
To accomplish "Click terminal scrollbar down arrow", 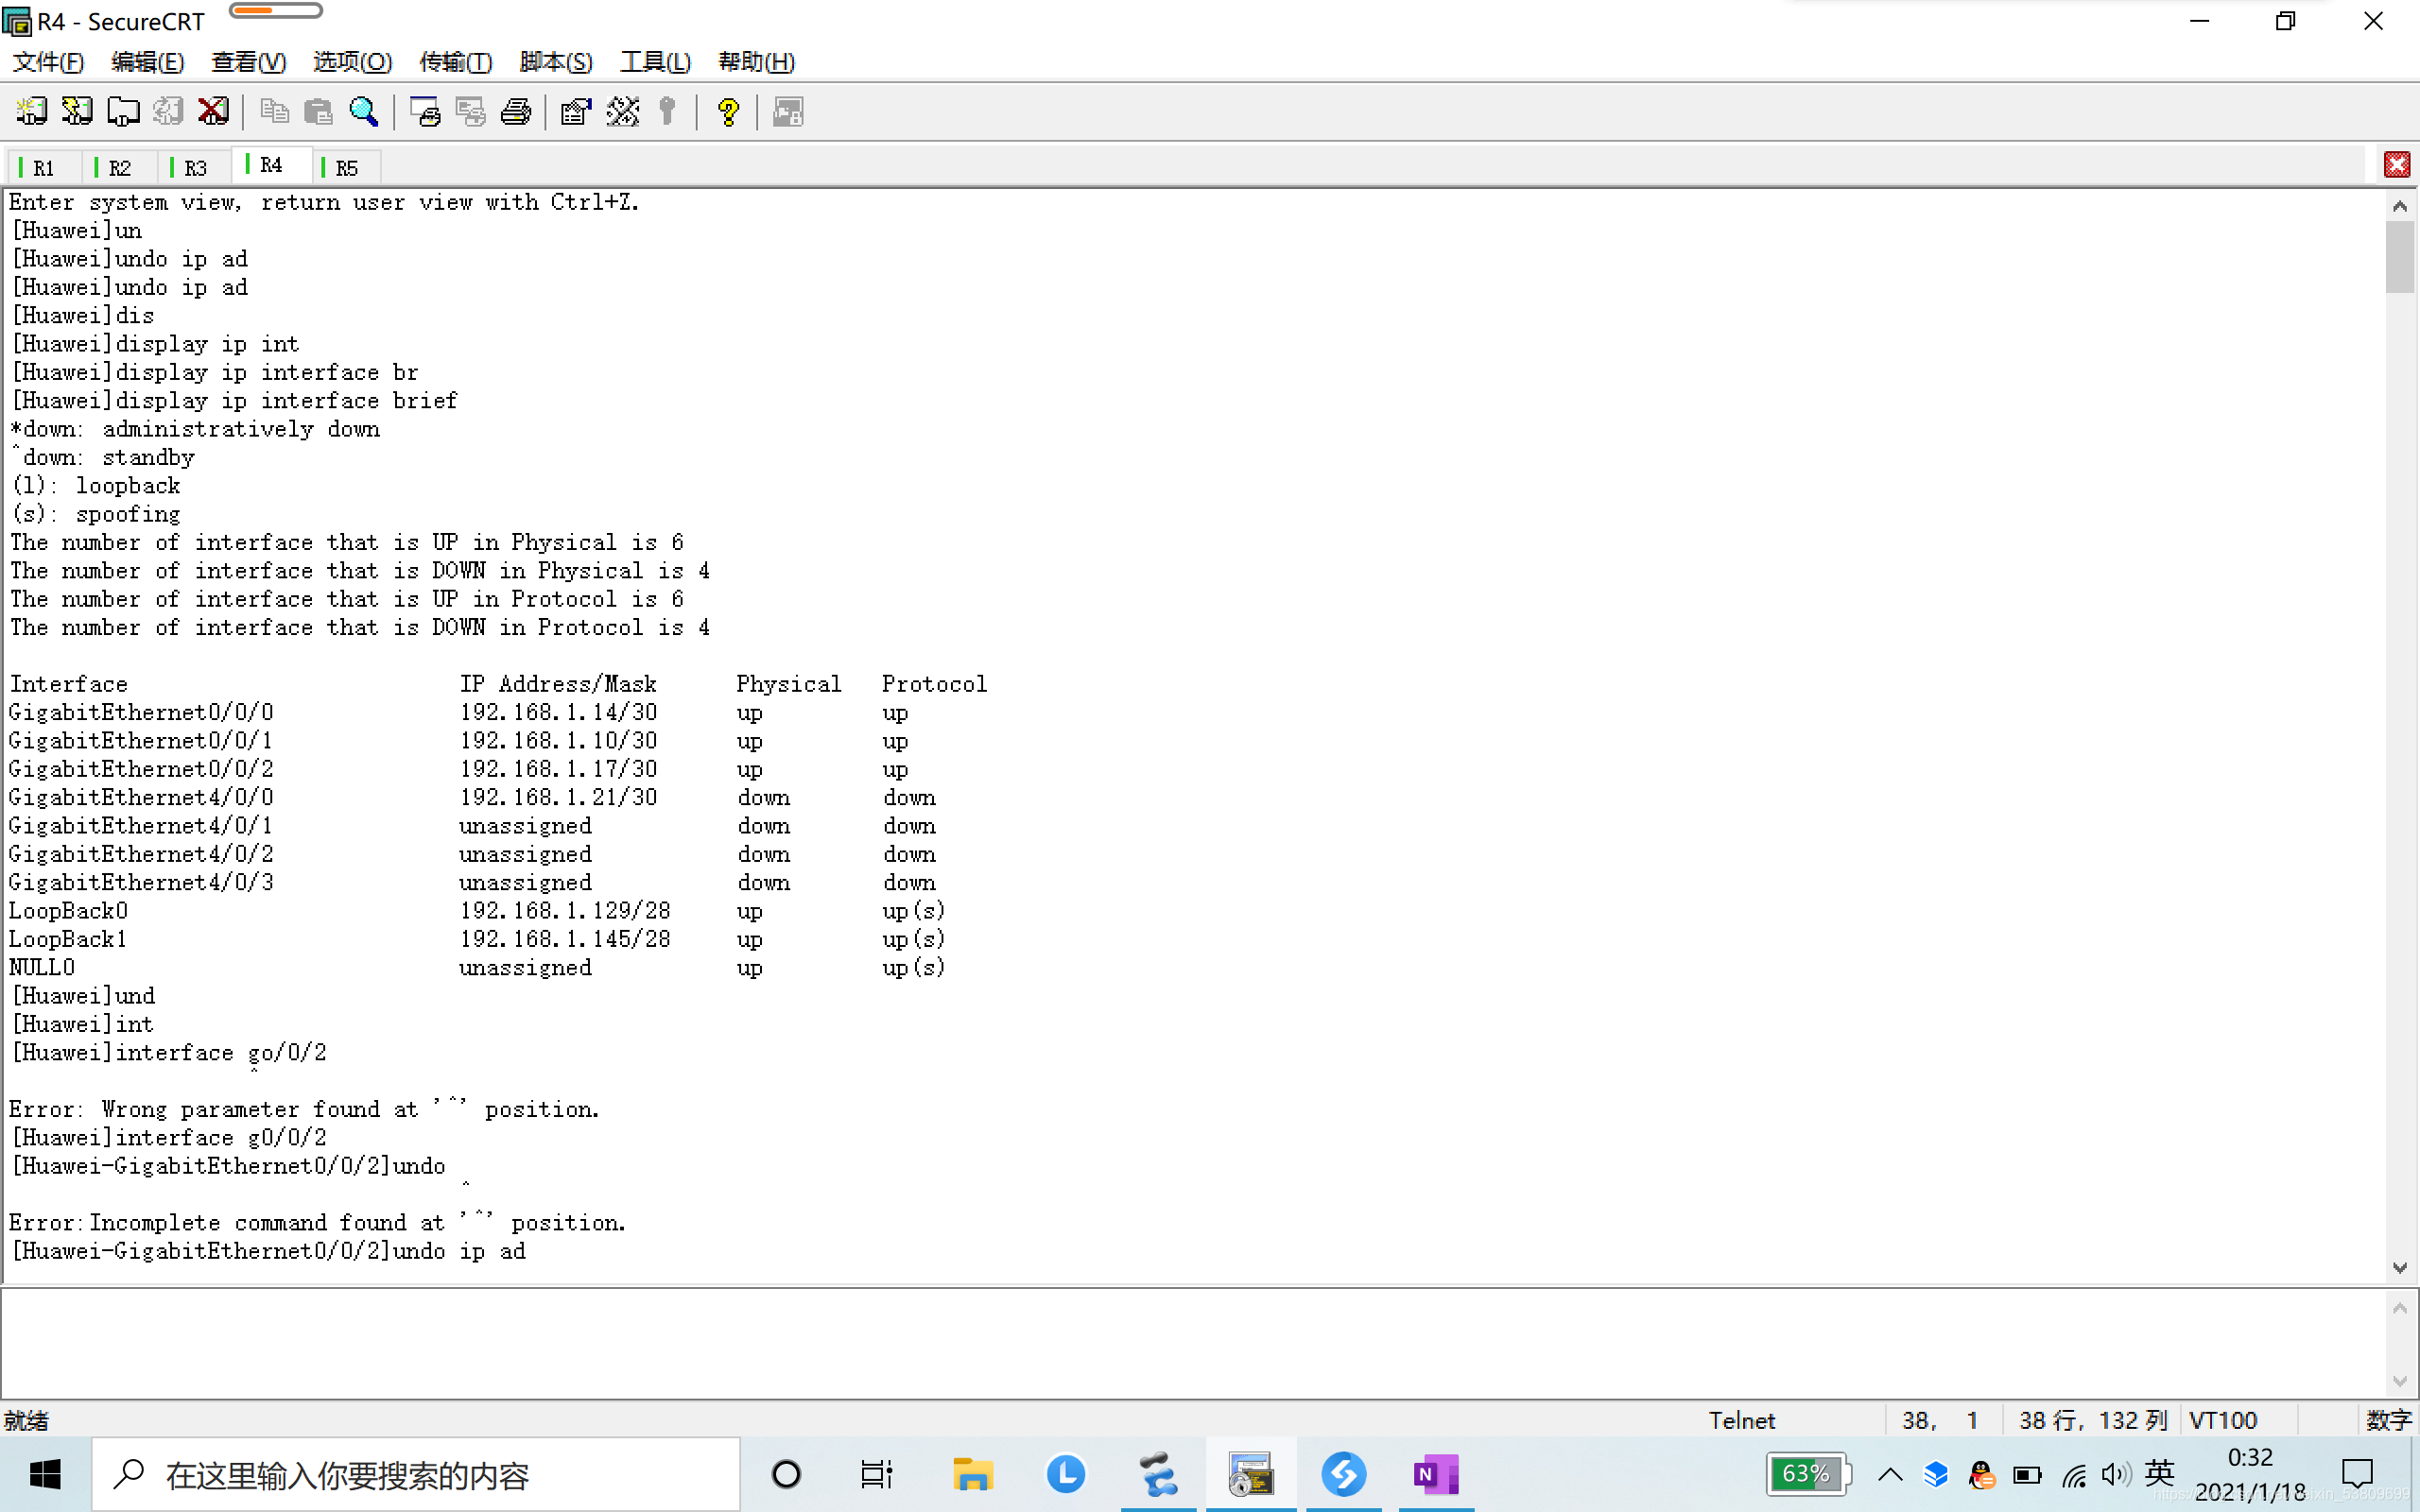I will point(2398,1267).
